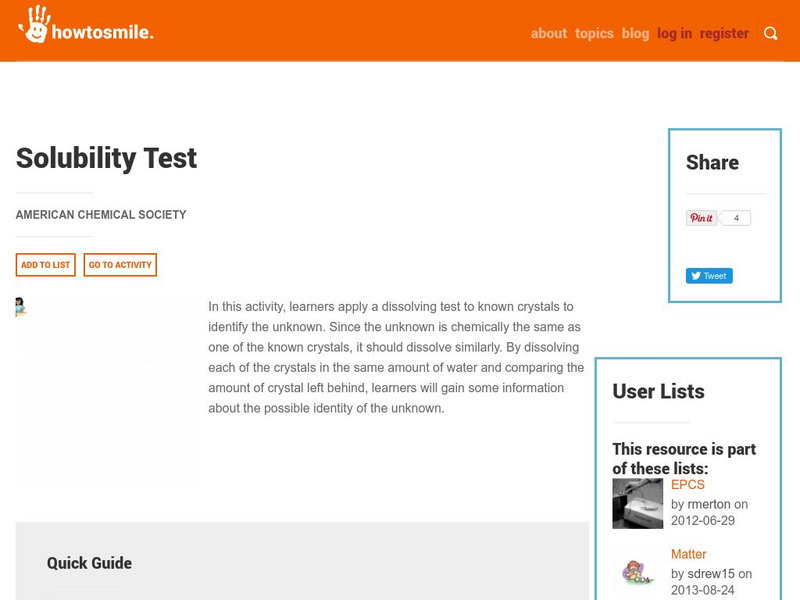This screenshot has height=600, width=800.
Task: Click the Pin it button
Action: [701, 218]
